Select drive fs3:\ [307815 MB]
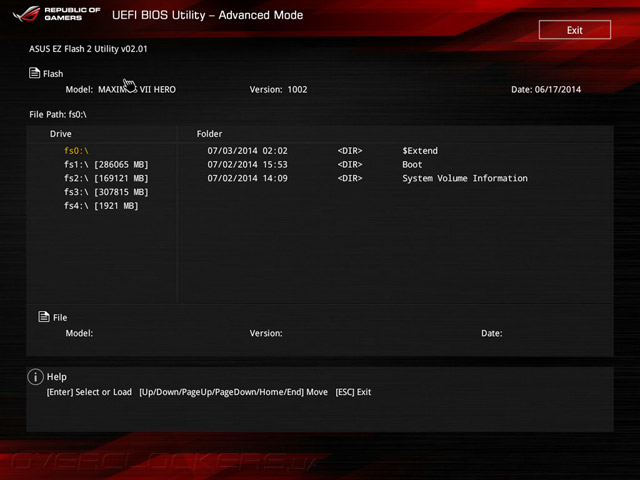Viewport: 640px width, 480px height. click(106, 192)
